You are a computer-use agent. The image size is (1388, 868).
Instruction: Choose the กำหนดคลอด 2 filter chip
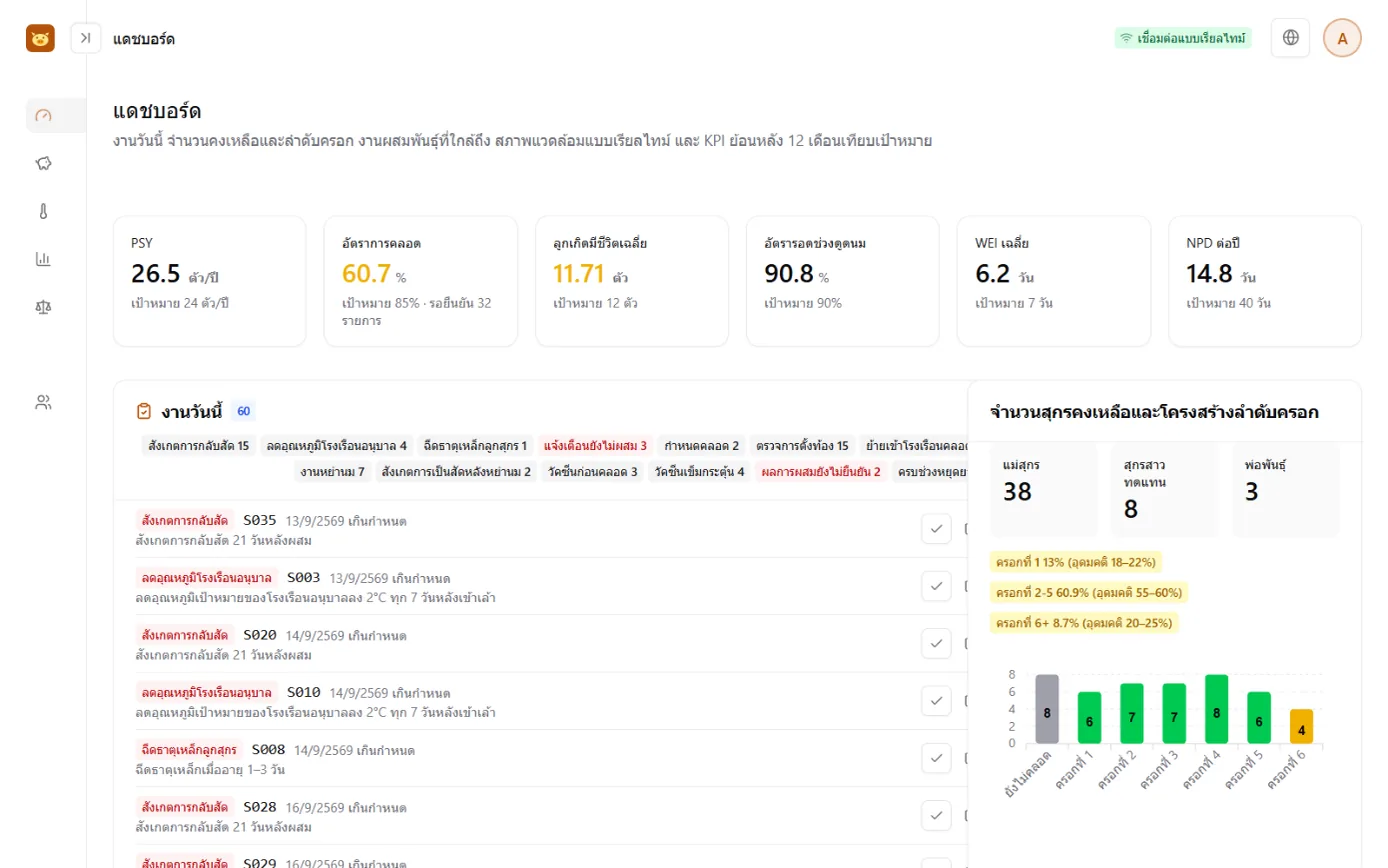click(x=702, y=446)
